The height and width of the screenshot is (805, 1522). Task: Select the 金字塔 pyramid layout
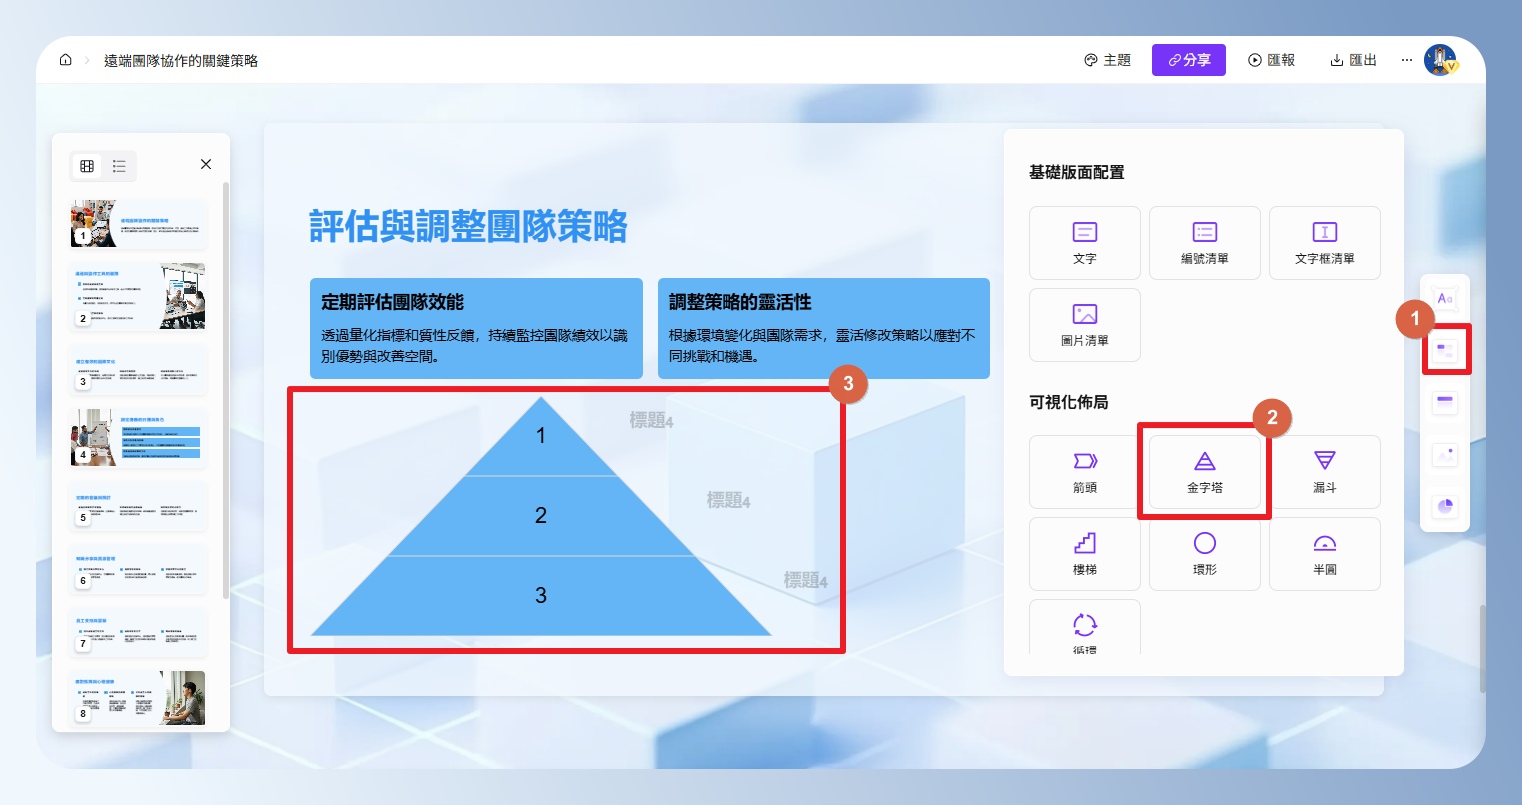point(1204,472)
